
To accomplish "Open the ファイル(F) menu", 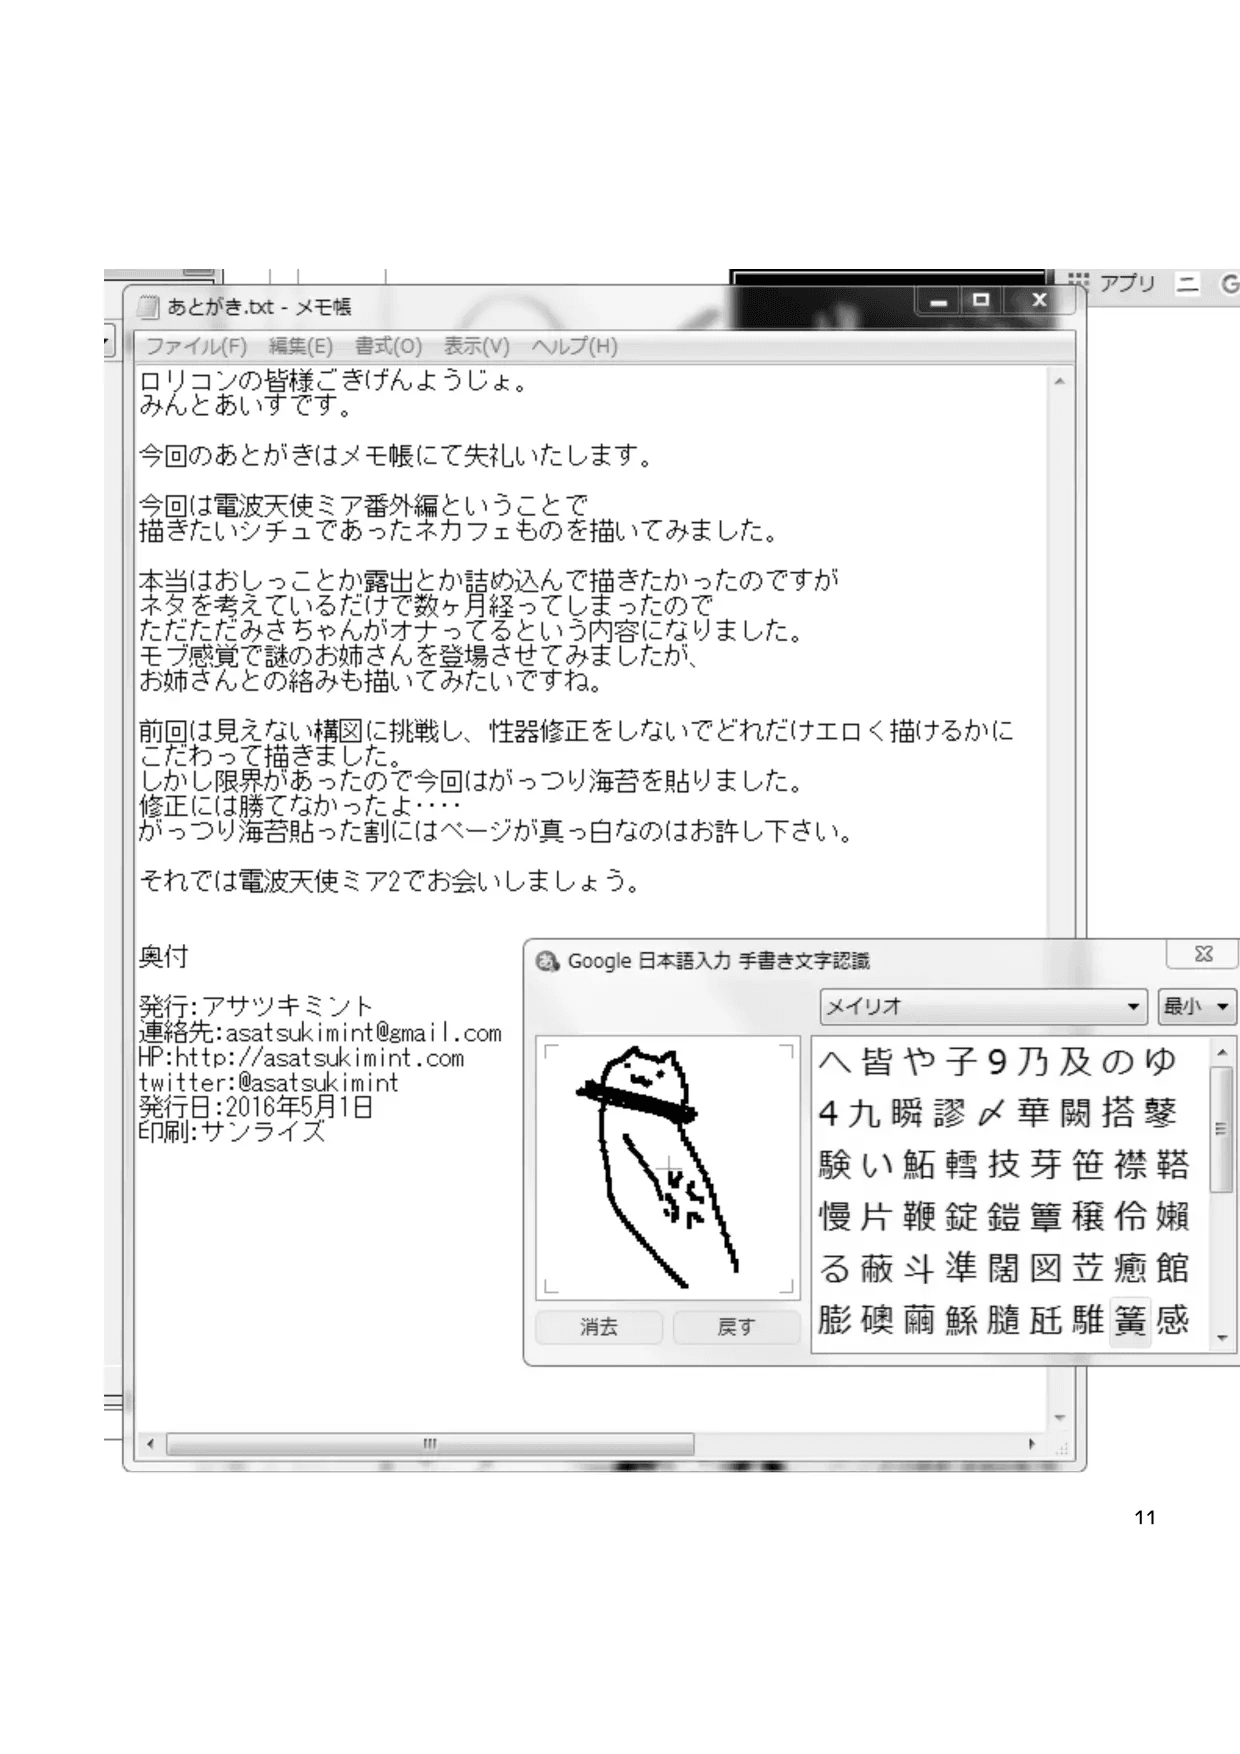I will pos(196,346).
